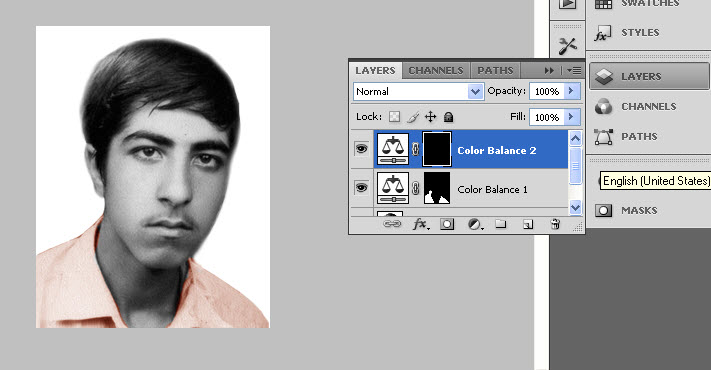Hide the Color Balance 1 layer

pos(361,187)
